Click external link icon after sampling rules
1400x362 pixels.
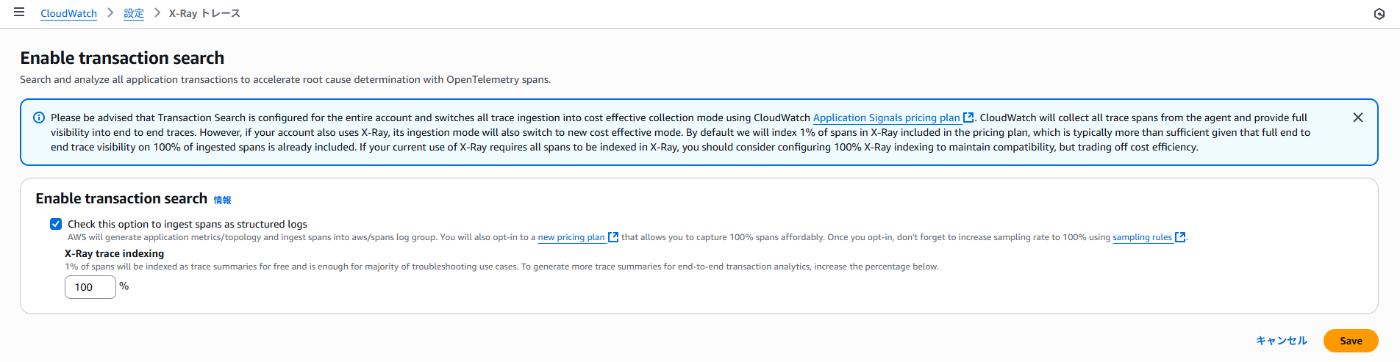[x=1180, y=237]
